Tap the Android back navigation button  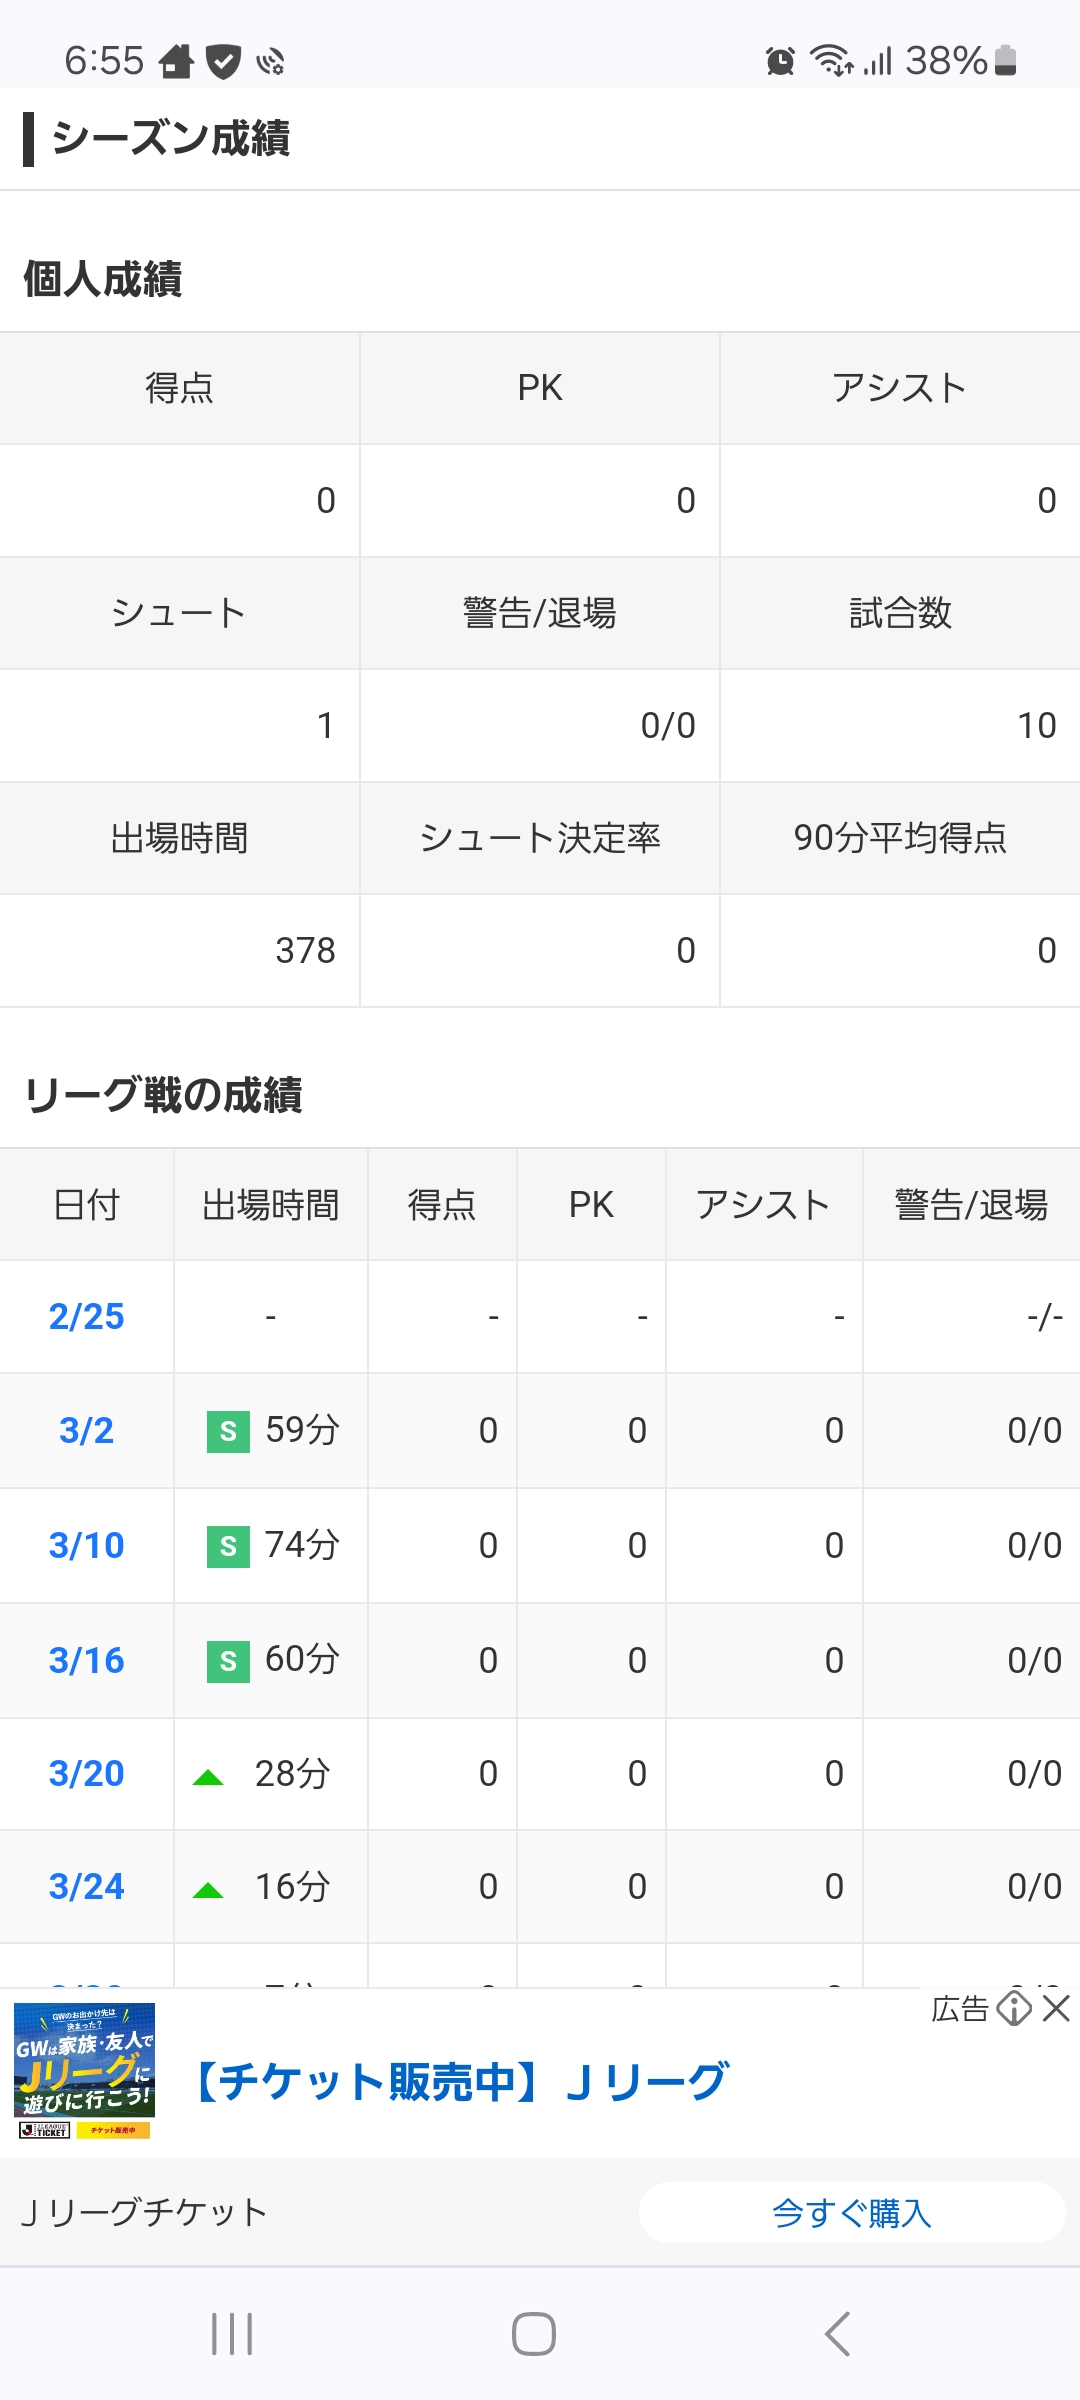pos(837,2334)
